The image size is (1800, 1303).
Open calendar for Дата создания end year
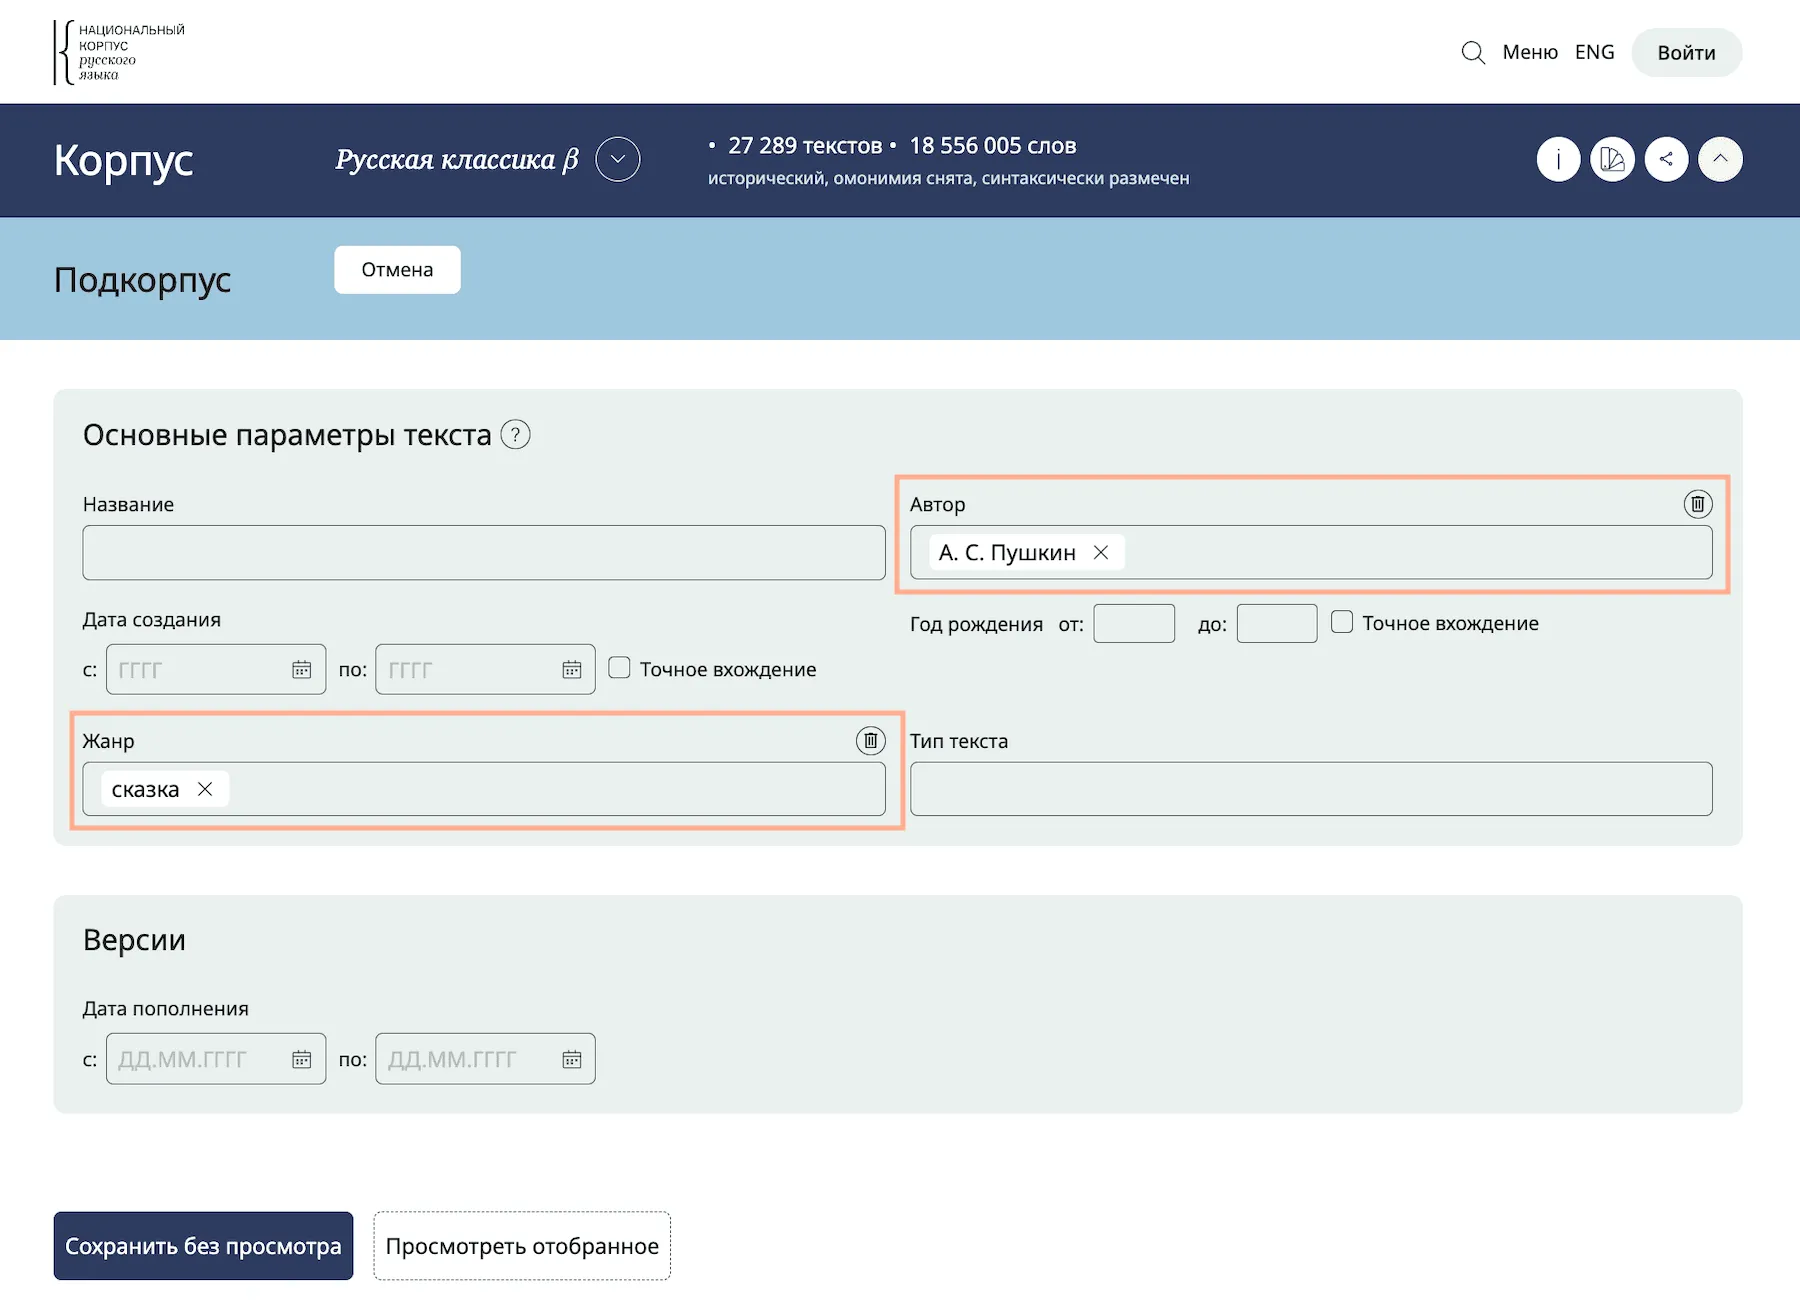(572, 670)
